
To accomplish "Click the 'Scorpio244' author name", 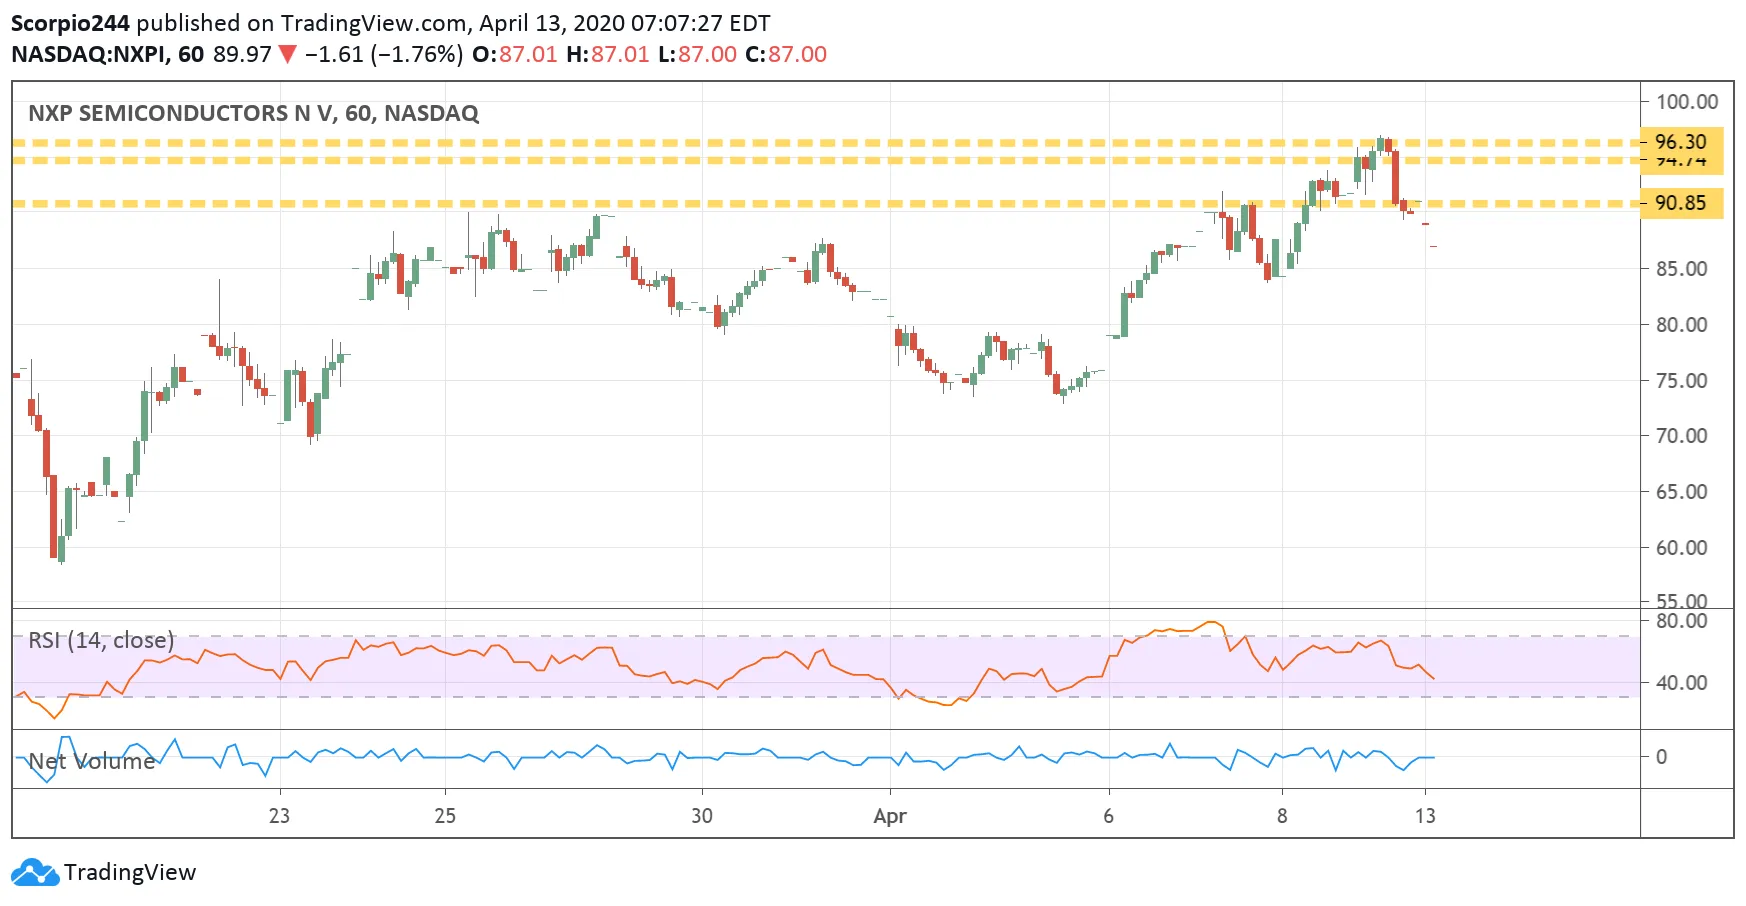I will point(70,23).
